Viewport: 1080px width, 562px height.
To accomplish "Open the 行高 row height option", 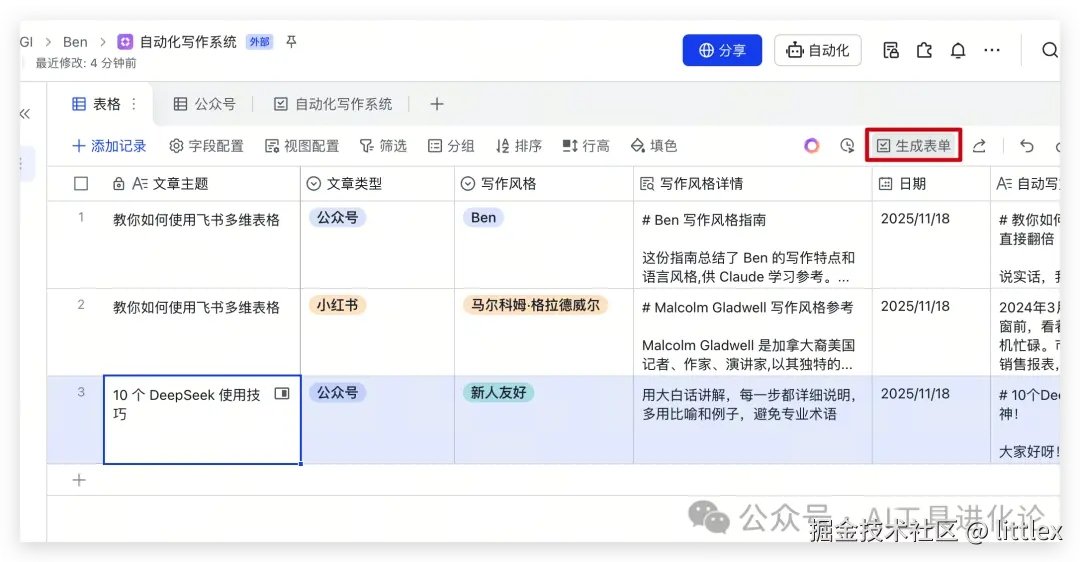I will [586, 146].
